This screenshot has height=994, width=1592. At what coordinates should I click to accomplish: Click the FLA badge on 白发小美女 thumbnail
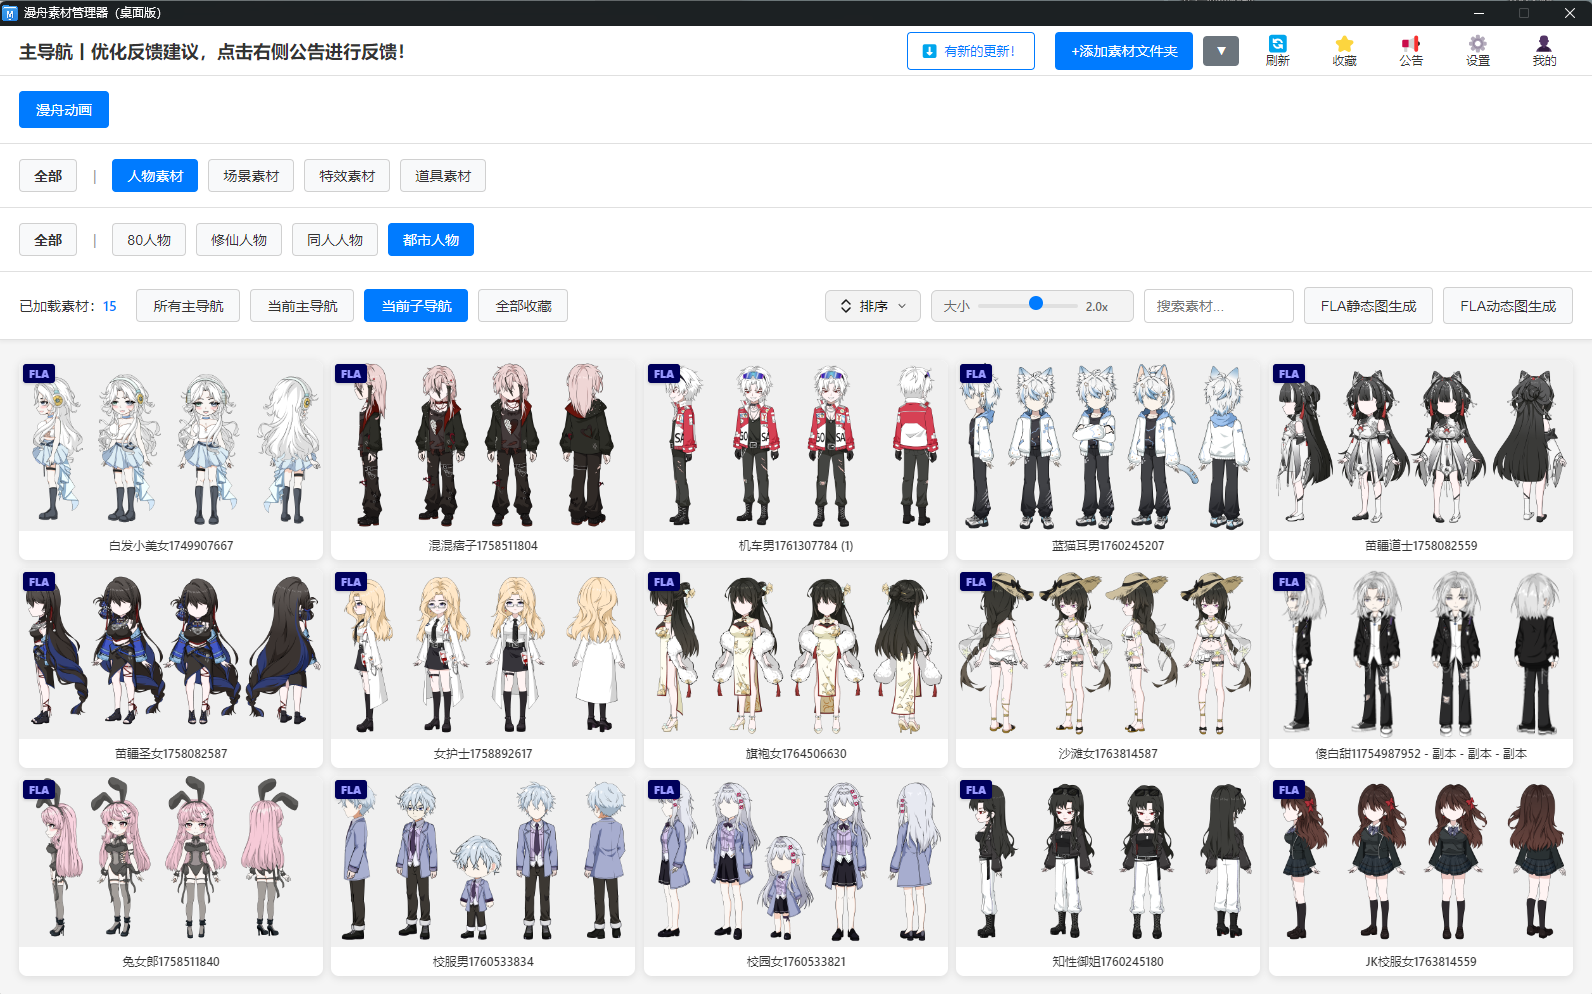39,374
